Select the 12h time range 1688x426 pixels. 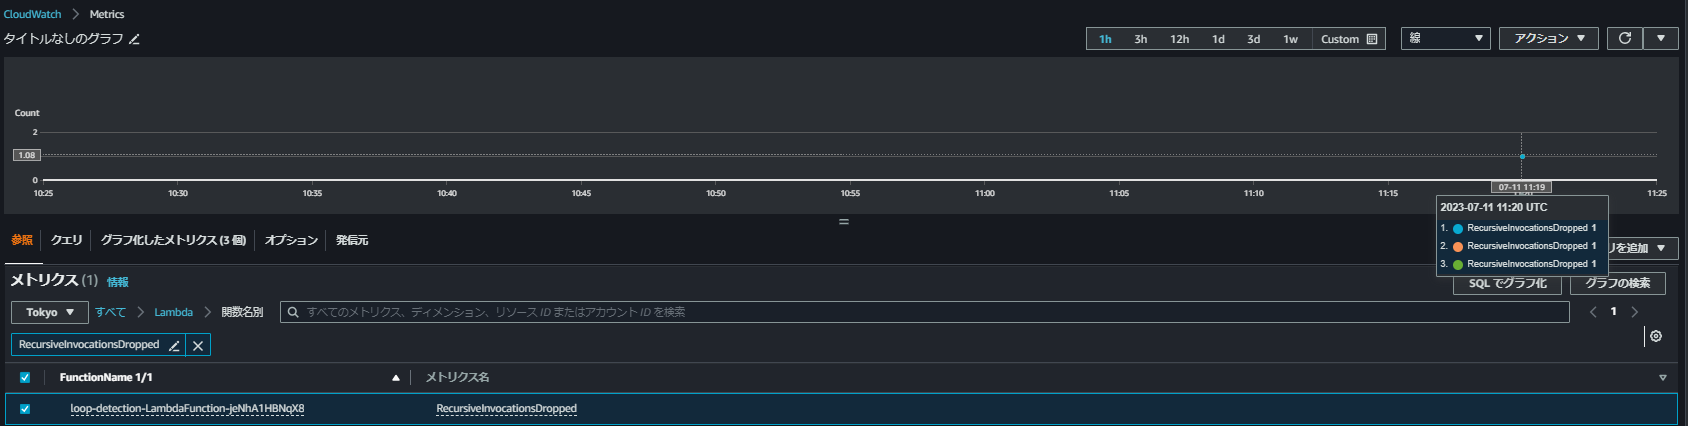click(x=1180, y=39)
